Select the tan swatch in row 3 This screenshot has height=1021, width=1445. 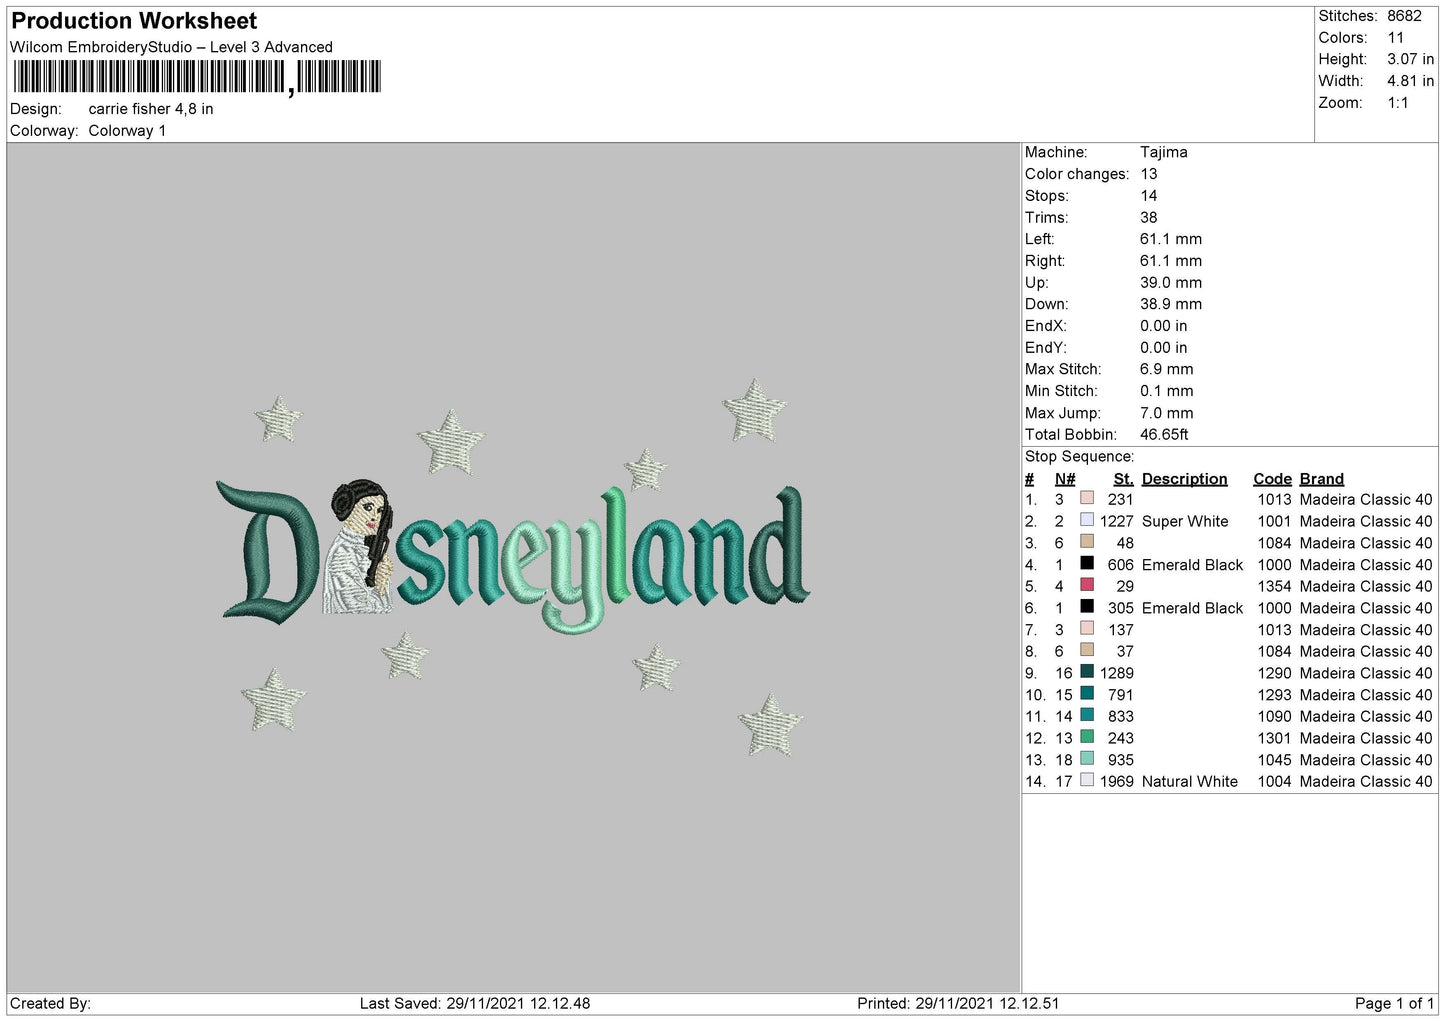pos(1087,542)
